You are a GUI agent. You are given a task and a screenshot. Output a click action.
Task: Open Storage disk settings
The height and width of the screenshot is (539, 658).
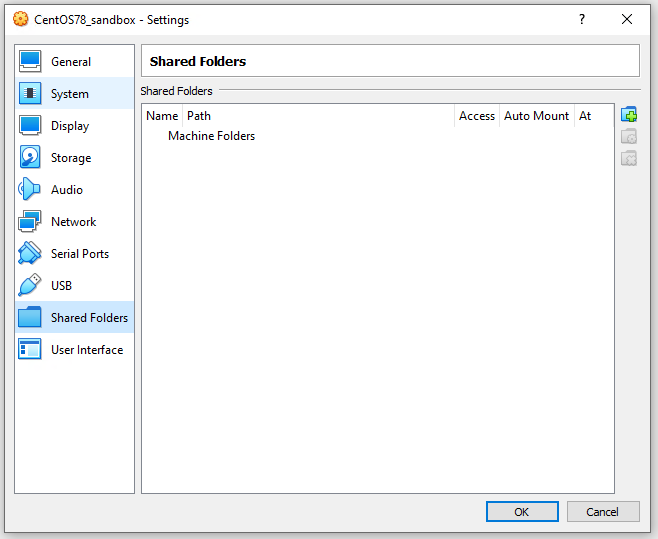coord(70,158)
